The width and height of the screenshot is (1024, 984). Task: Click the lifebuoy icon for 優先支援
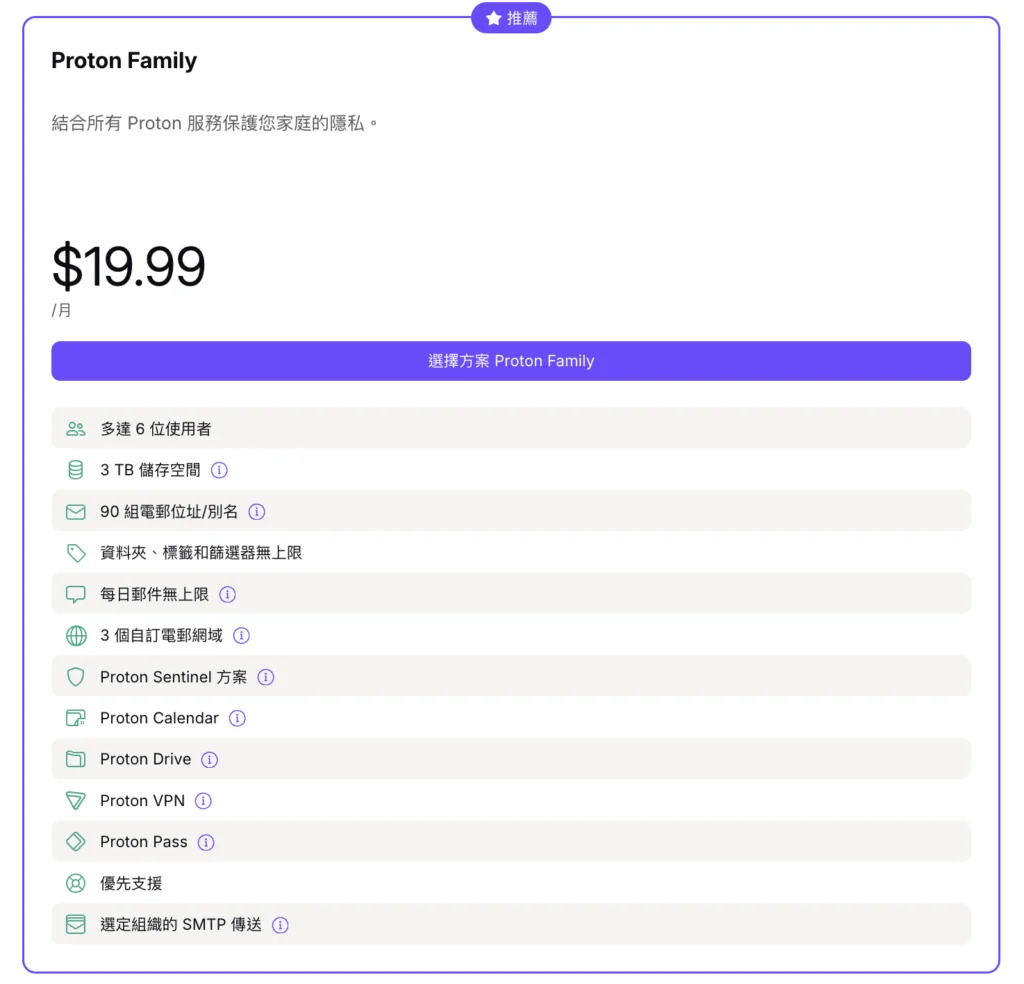pyautogui.click(x=75, y=884)
